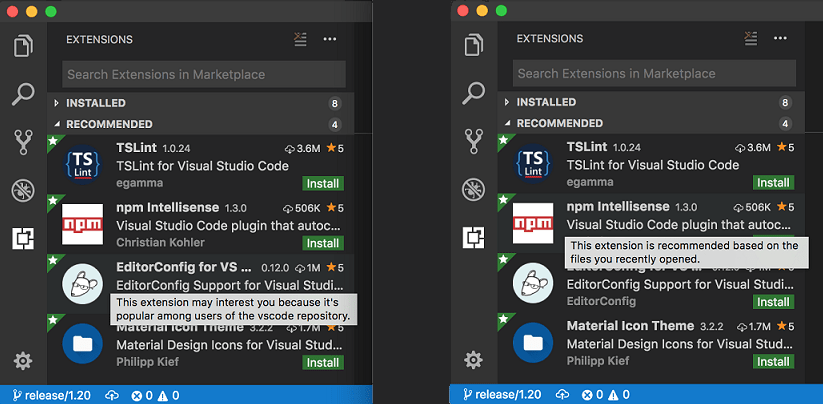Collapse RECOMMENDED section in right window
The image size is (823, 404).
[651, 123]
